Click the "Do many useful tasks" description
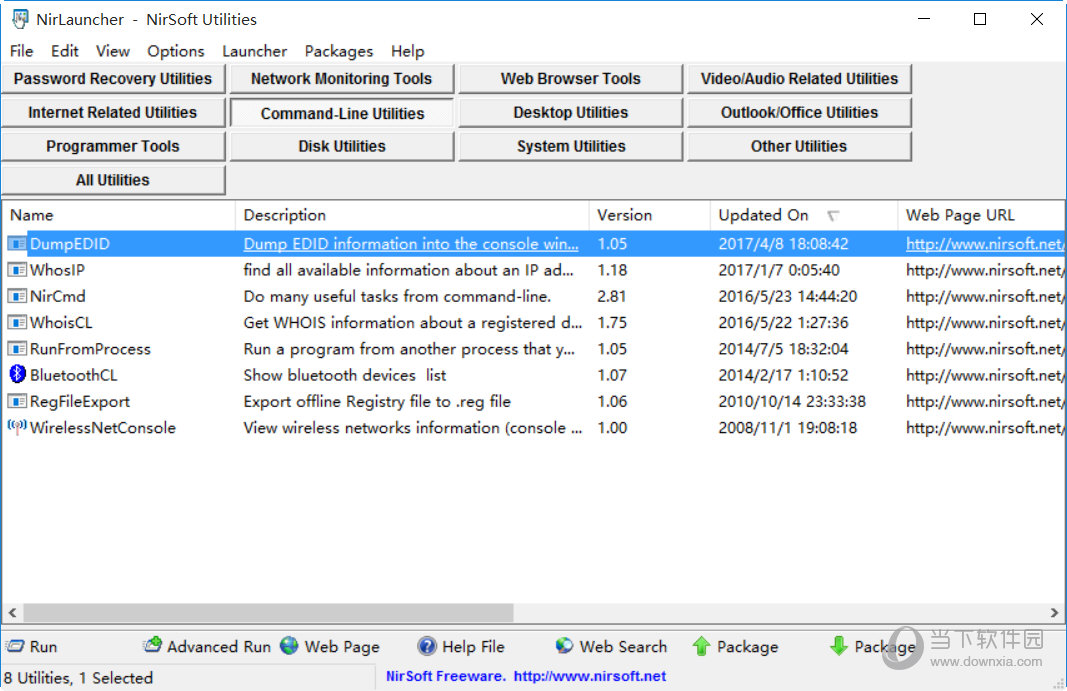The height and width of the screenshot is (691, 1067). [x=397, y=296]
